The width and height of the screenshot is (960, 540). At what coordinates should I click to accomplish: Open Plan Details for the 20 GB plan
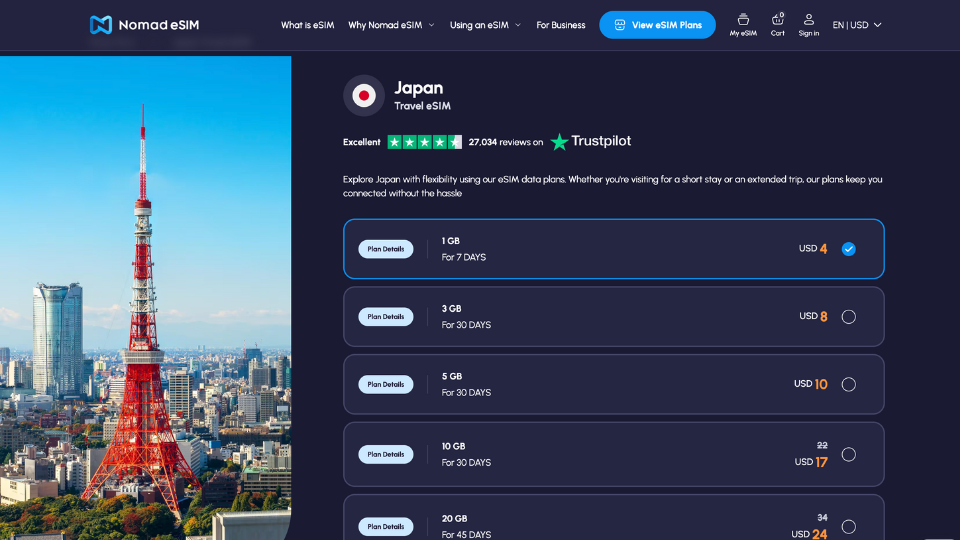click(x=385, y=526)
